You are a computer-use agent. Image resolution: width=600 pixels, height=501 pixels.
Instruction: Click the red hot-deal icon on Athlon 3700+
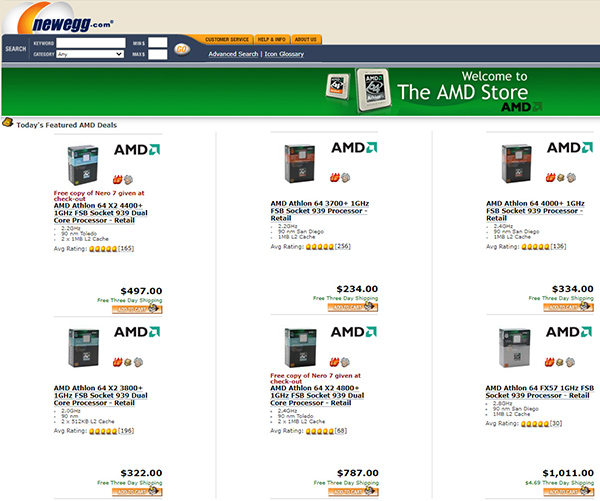click(x=335, y=177)
